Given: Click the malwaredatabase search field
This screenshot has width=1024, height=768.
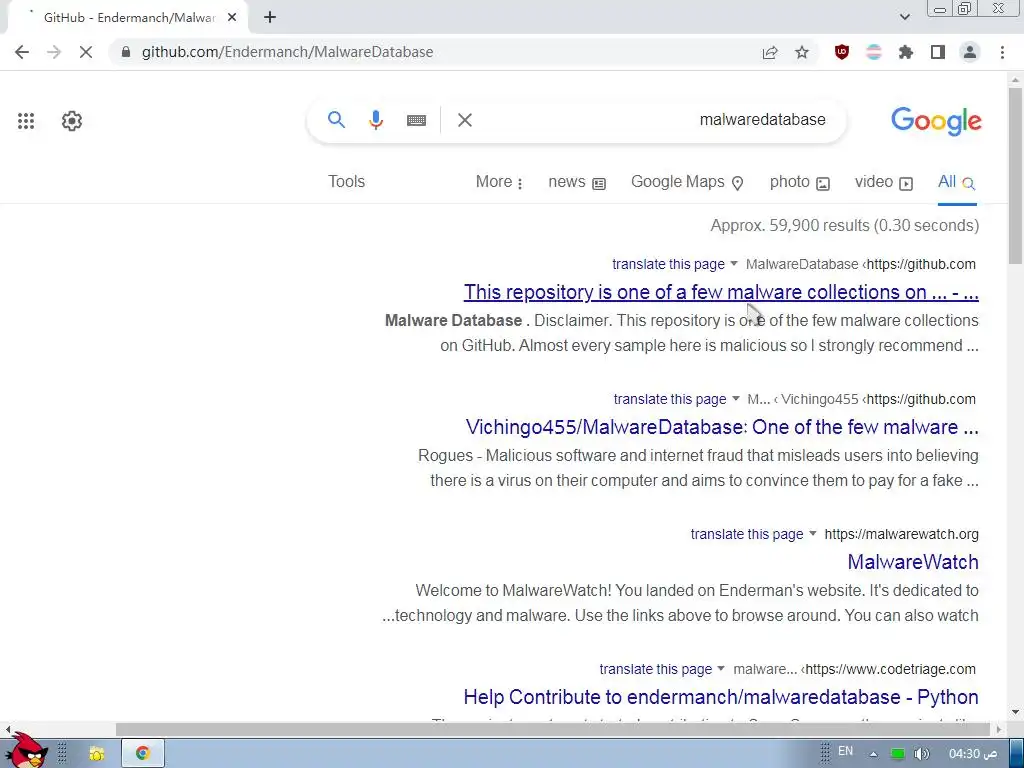Looking at the screenshot, I should (653, 120).
